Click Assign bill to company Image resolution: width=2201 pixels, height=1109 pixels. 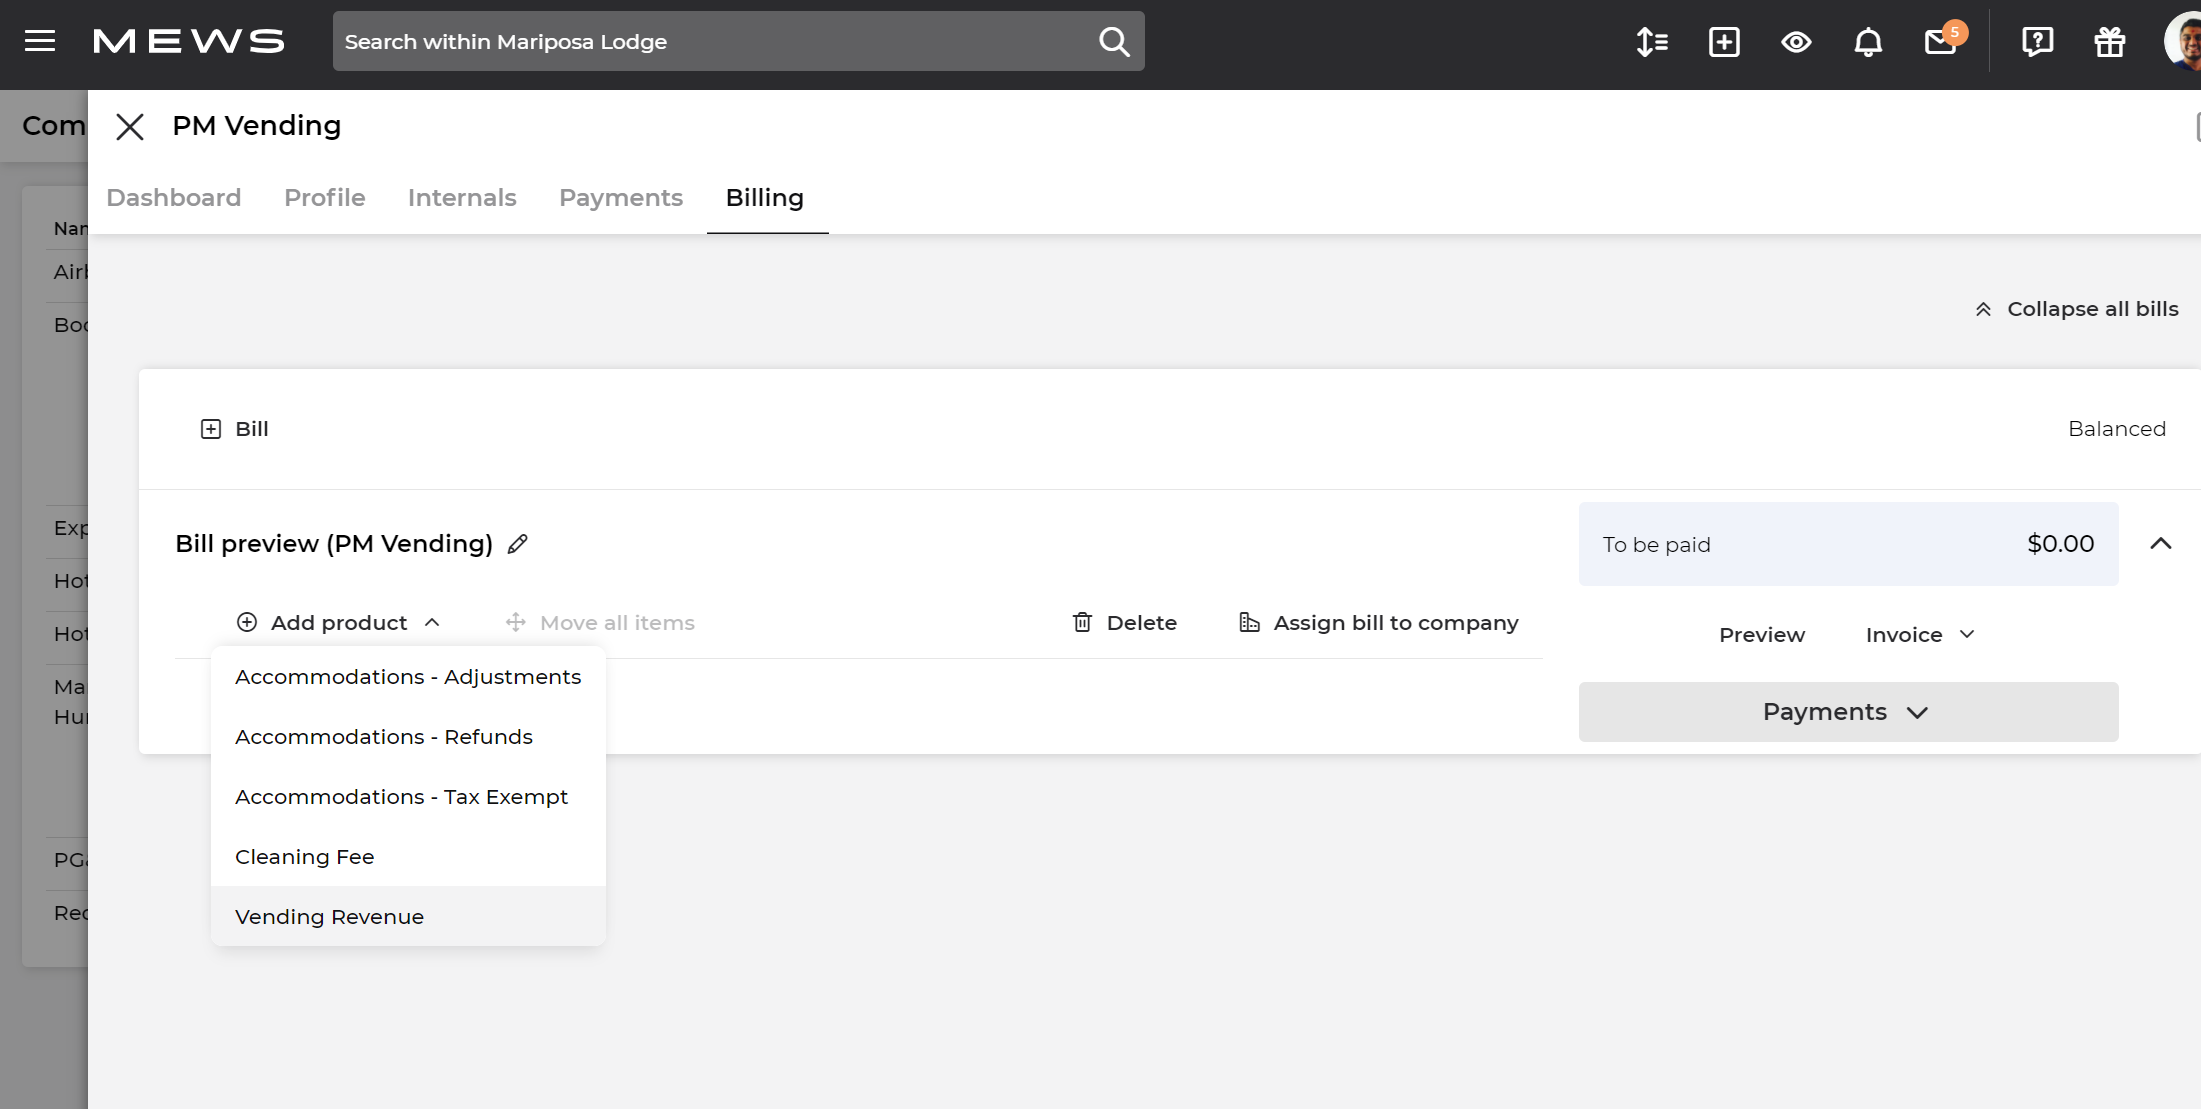(1379, 623)
